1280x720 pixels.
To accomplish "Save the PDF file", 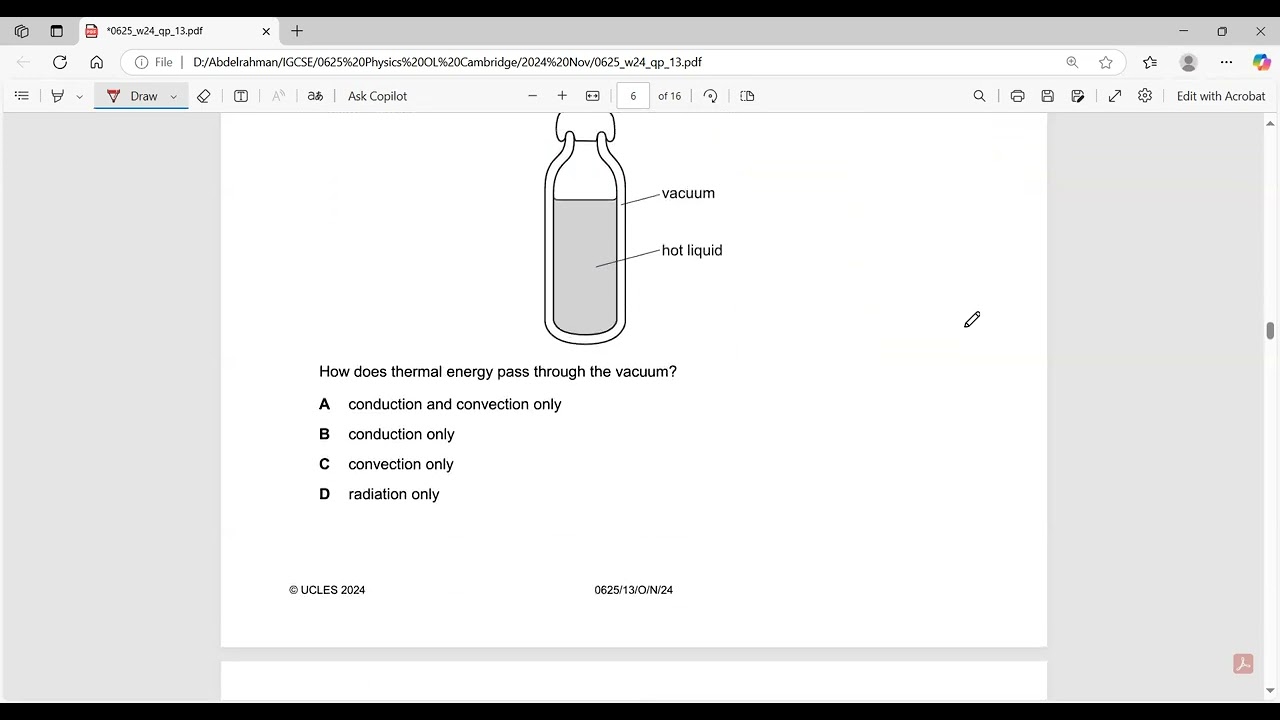I will (1047, 96).
